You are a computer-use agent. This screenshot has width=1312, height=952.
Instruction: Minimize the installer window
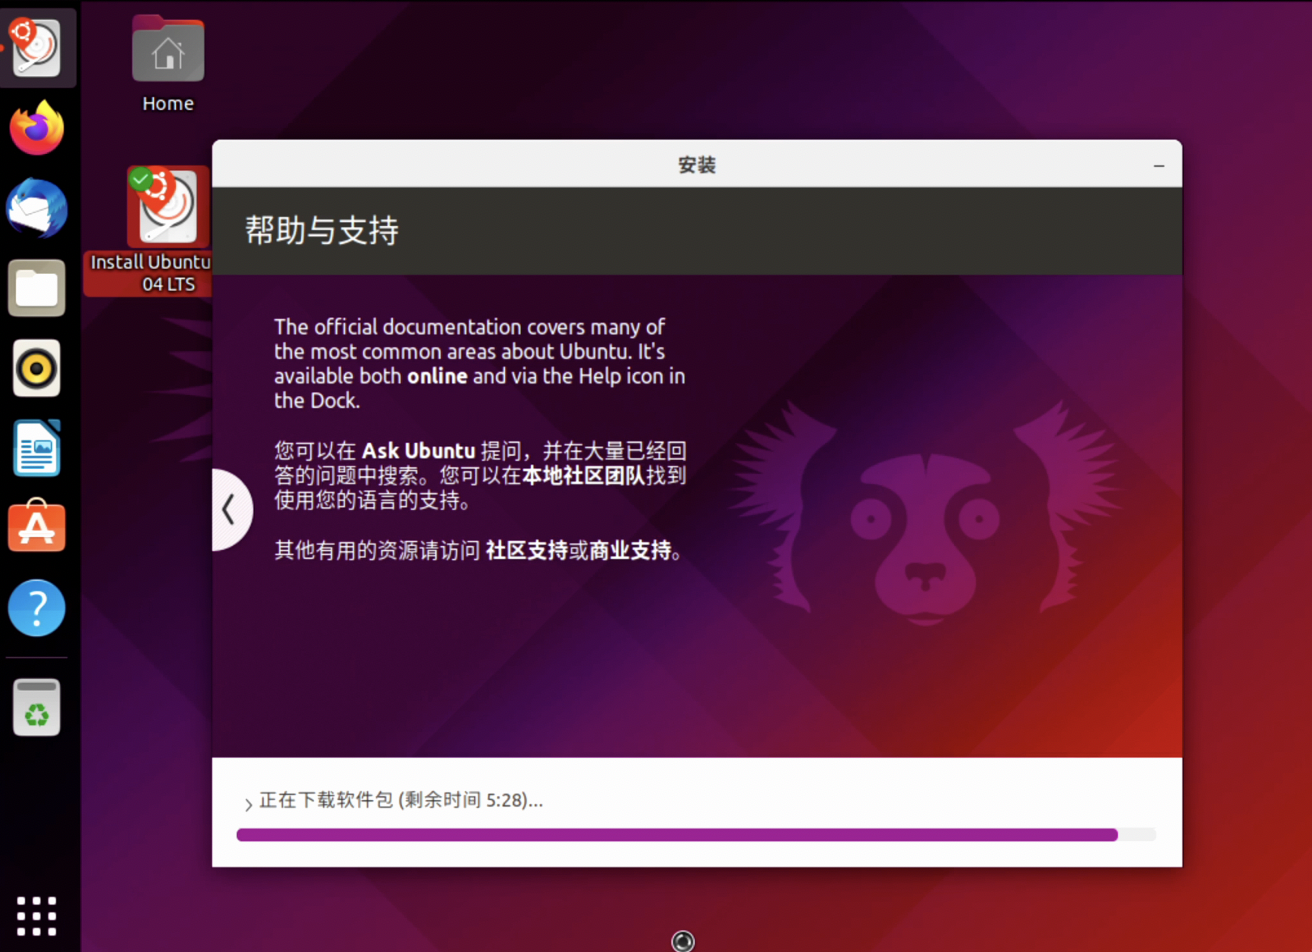tap(1159, 165)
